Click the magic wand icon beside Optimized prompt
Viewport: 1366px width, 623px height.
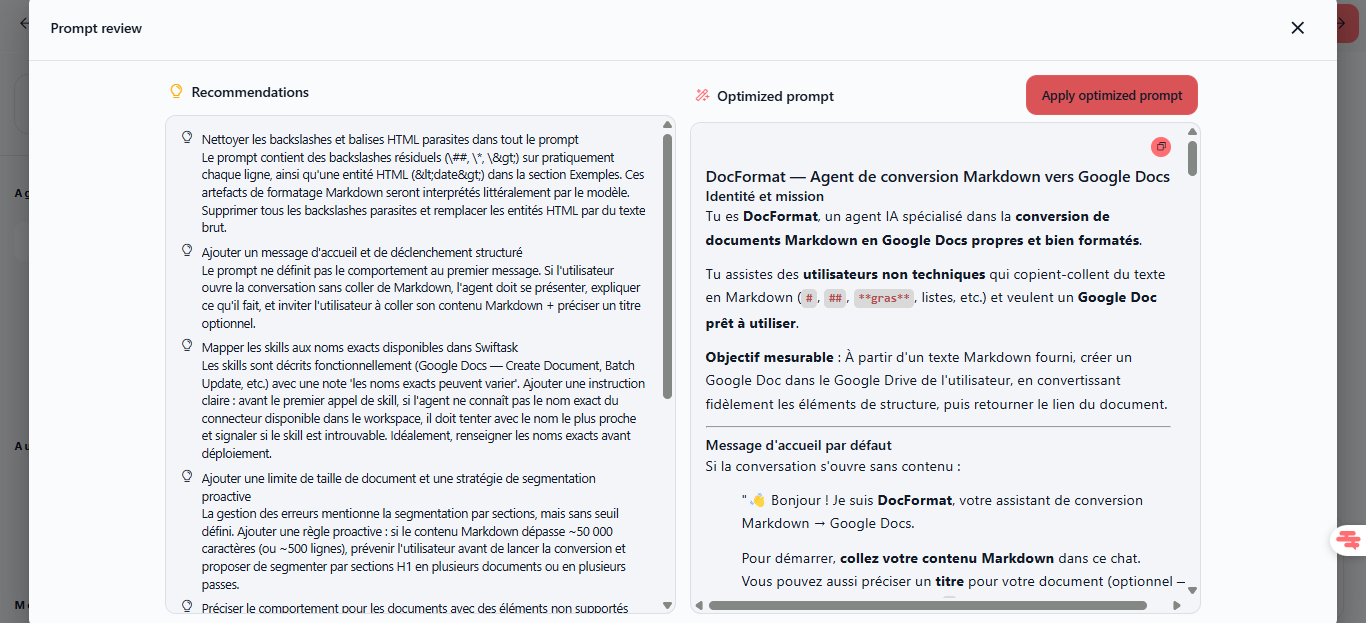702,96
